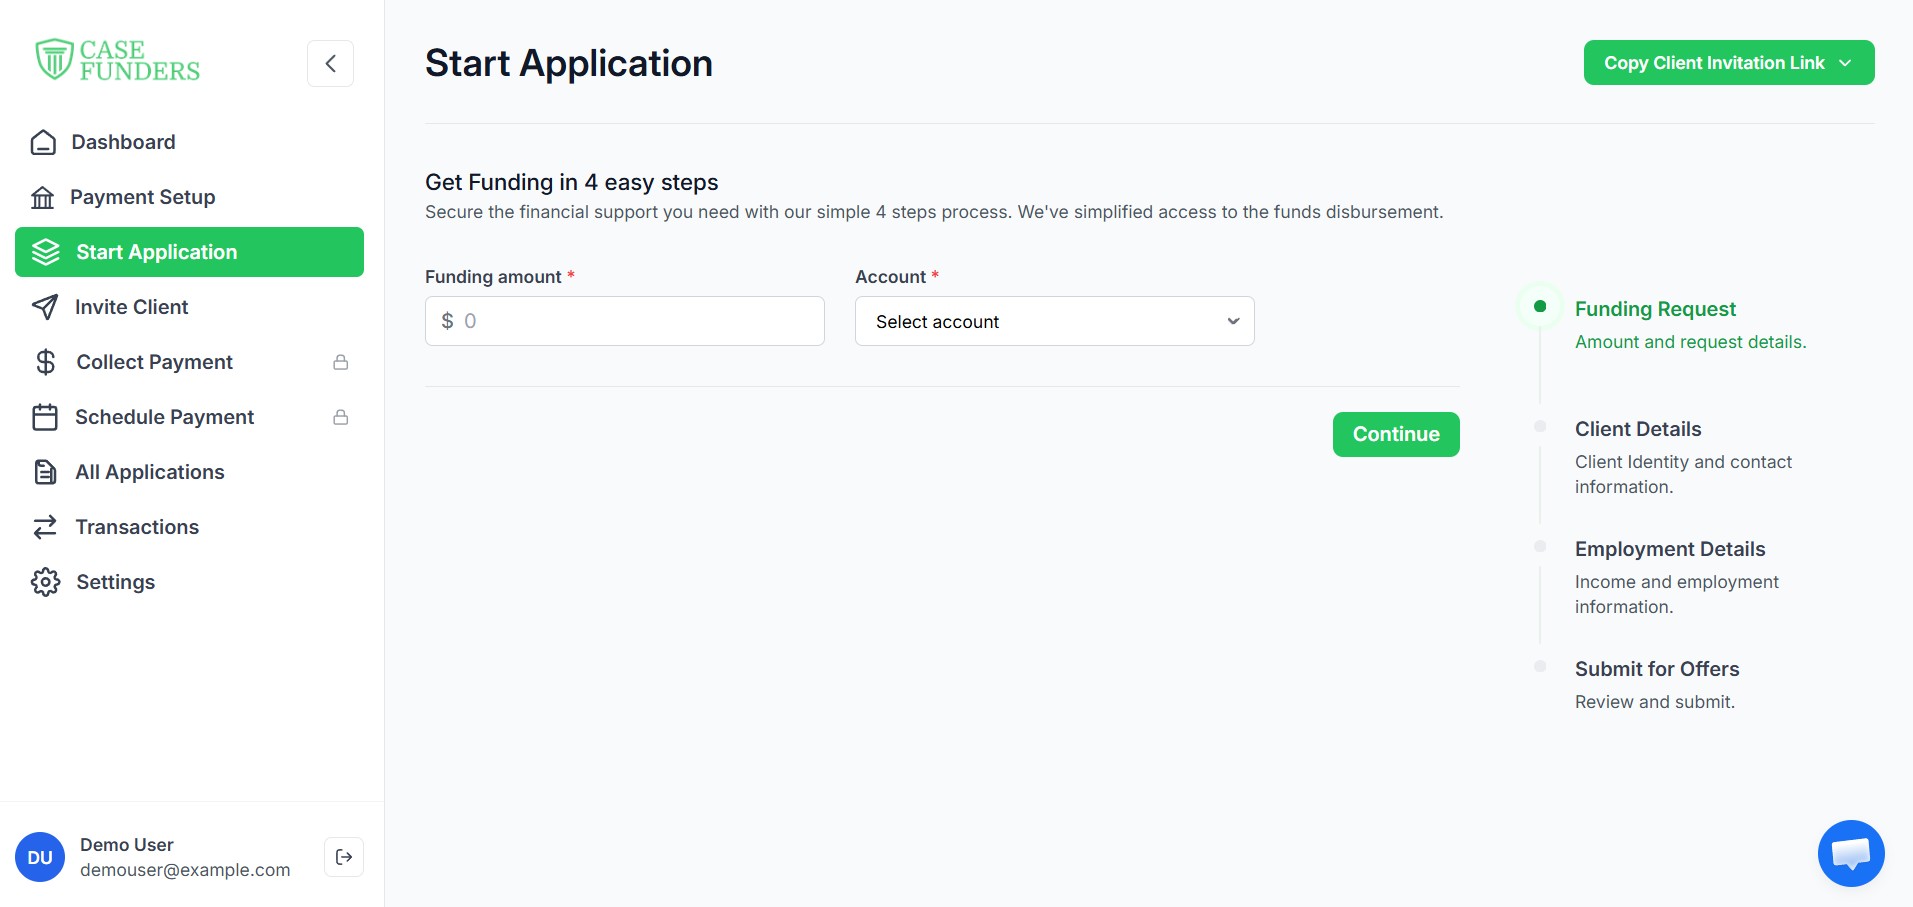1913x907 pixels.
Task: Open Collect Payment menu item
Action: coord(190,362)
